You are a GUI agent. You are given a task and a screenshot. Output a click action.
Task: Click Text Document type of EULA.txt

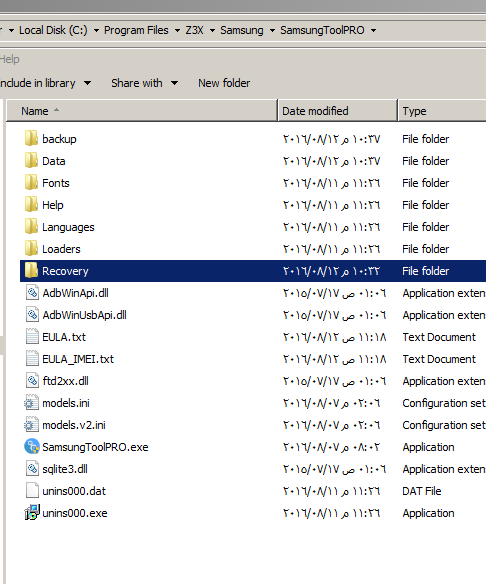(439, 337)
